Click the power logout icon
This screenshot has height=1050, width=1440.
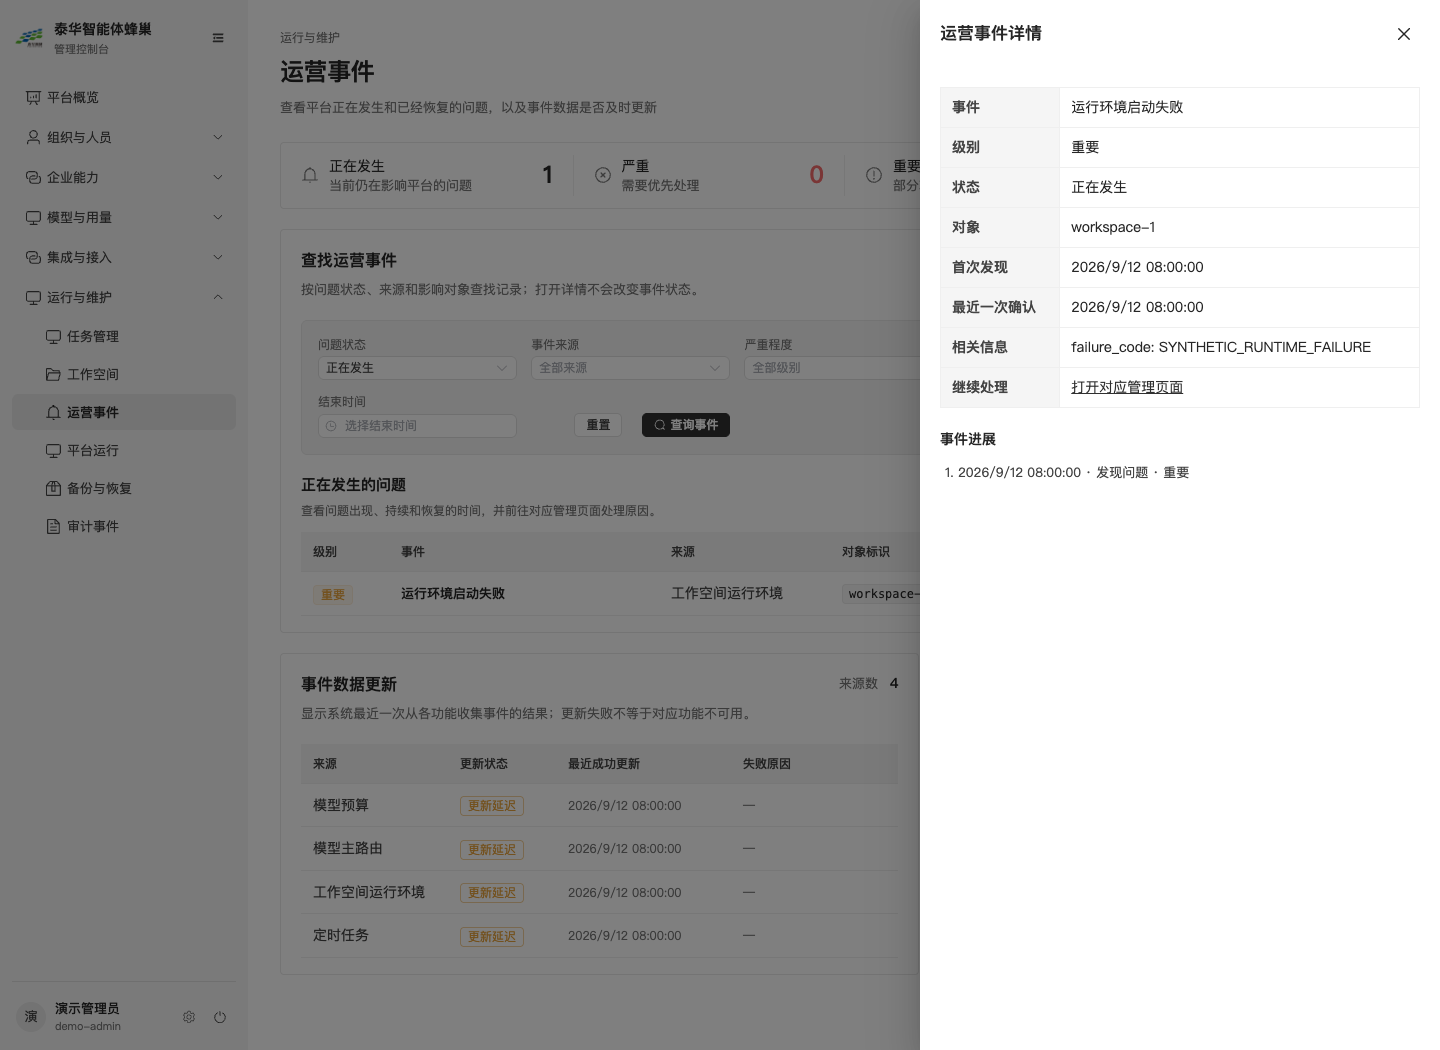(x=220, y=1017)
